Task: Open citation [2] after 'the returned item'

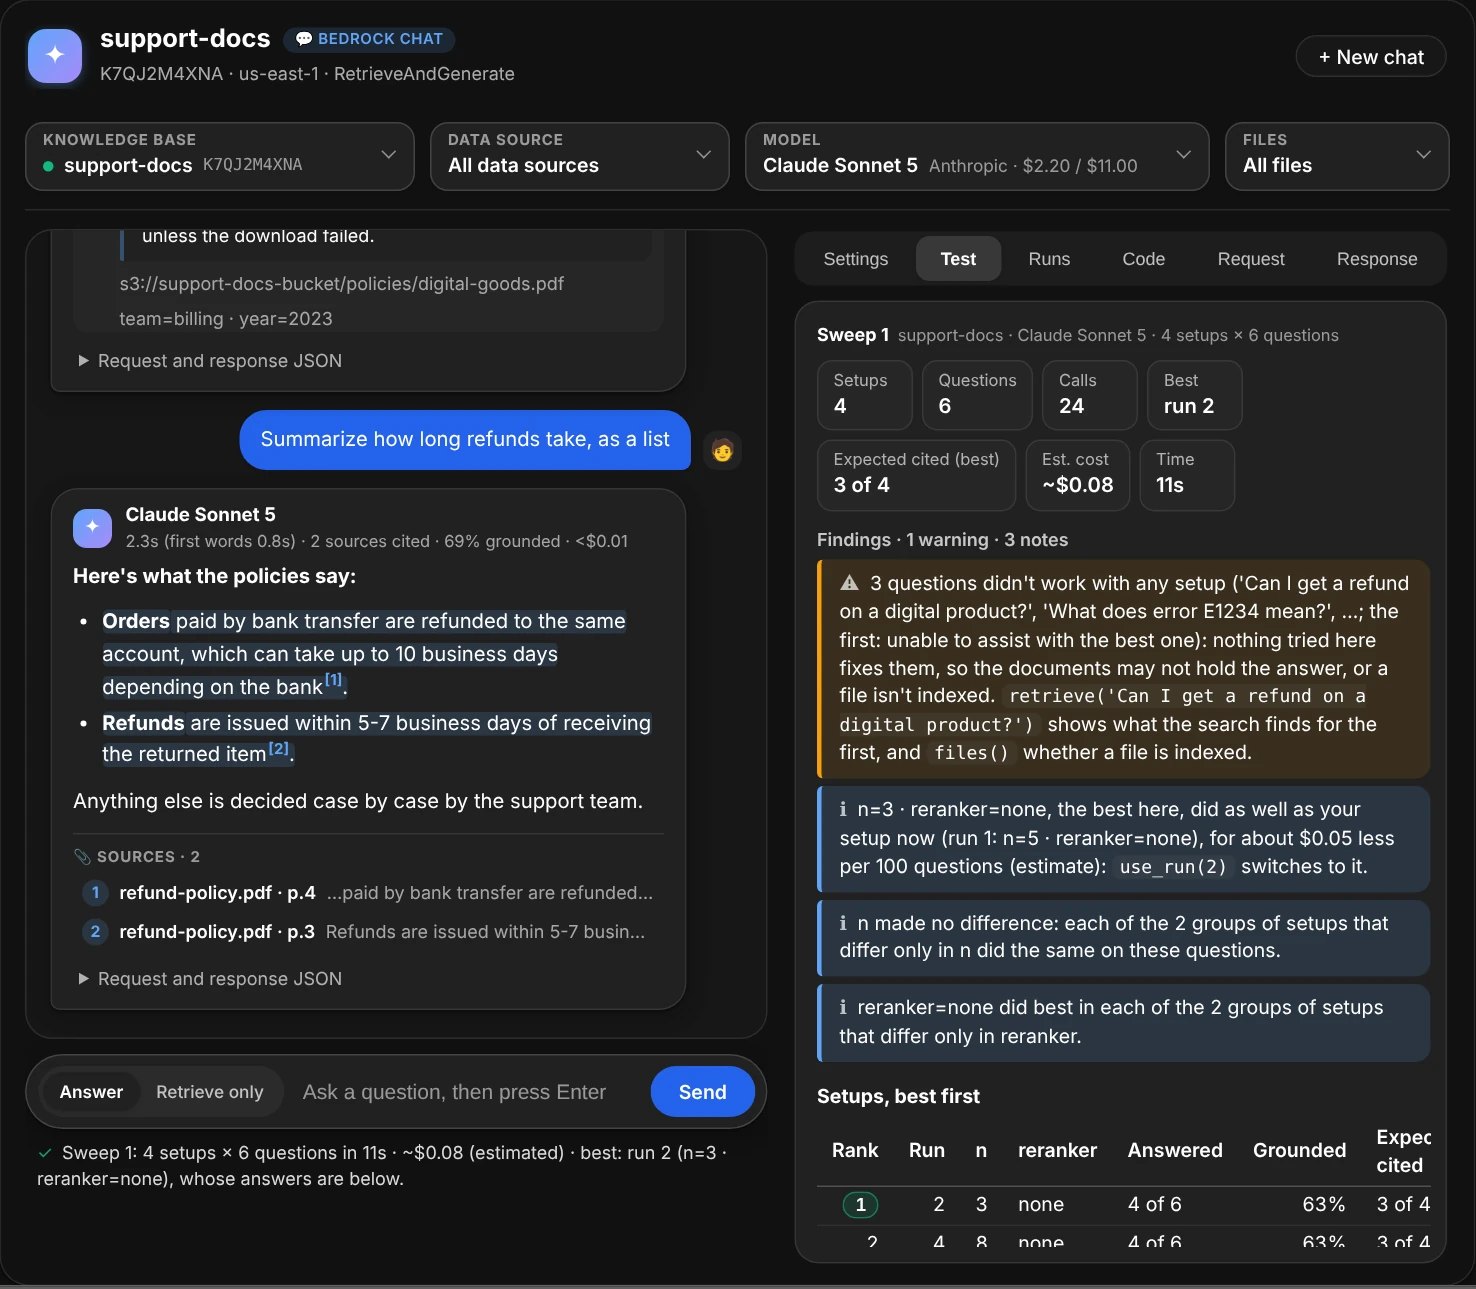Action: tap(279, 748)
